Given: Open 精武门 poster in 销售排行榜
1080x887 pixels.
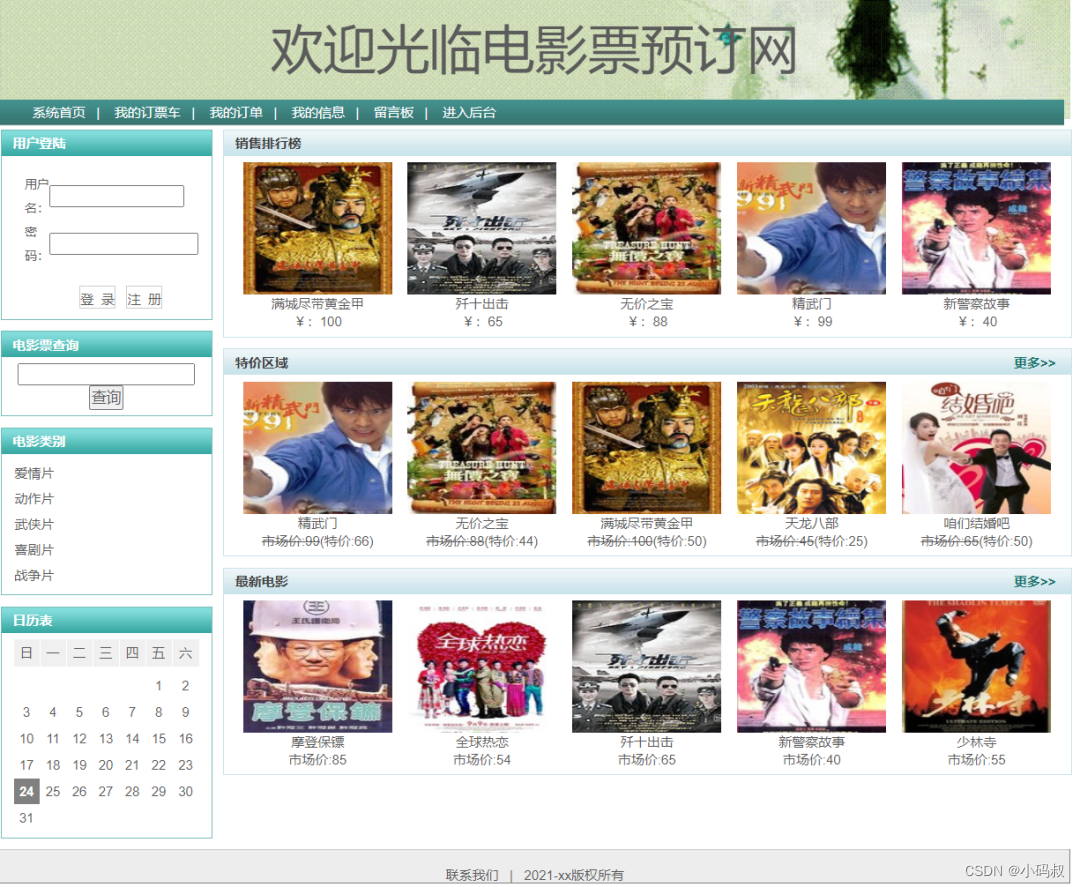Looking at the screenshot, I should (811, 228).
